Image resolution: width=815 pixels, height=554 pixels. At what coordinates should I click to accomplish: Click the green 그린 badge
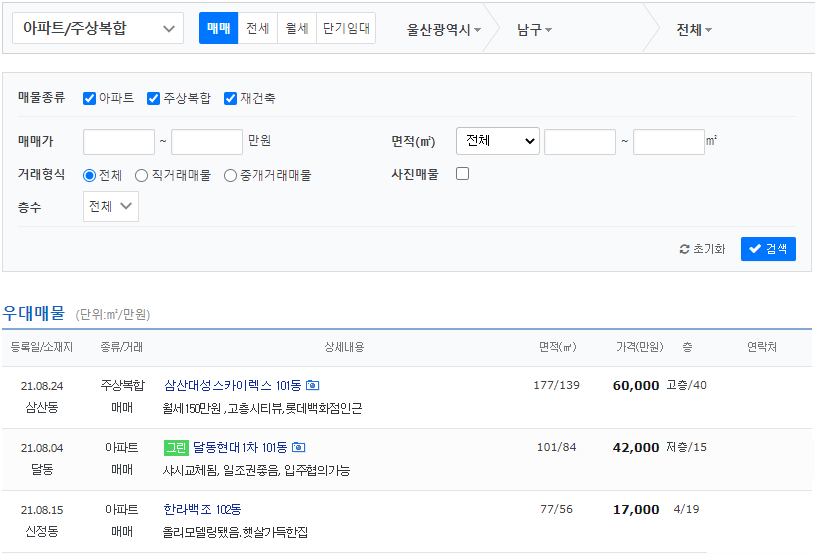[x=176, y=447]
